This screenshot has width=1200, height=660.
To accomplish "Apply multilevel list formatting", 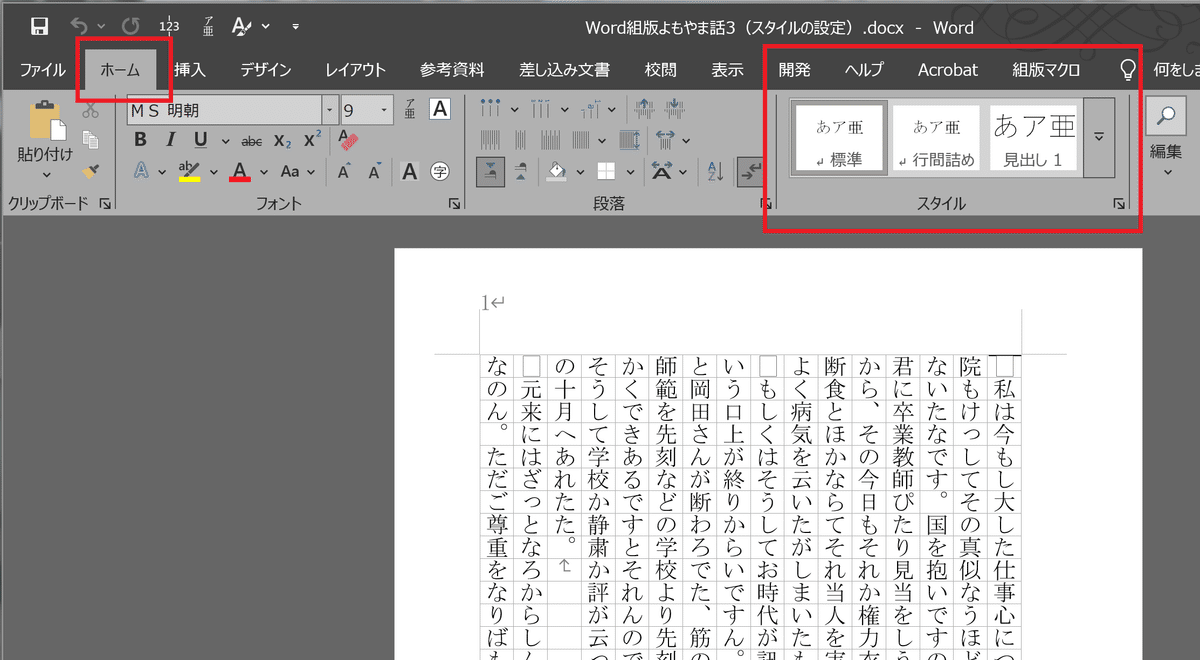I will tap(592, 108).
